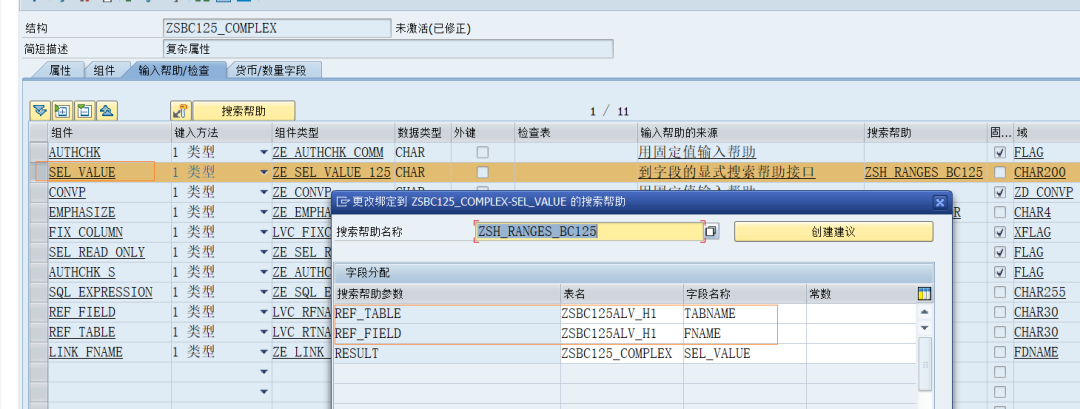Click the FNAME field name cell
1080x409 pixels.
click(x=744, y=333)
